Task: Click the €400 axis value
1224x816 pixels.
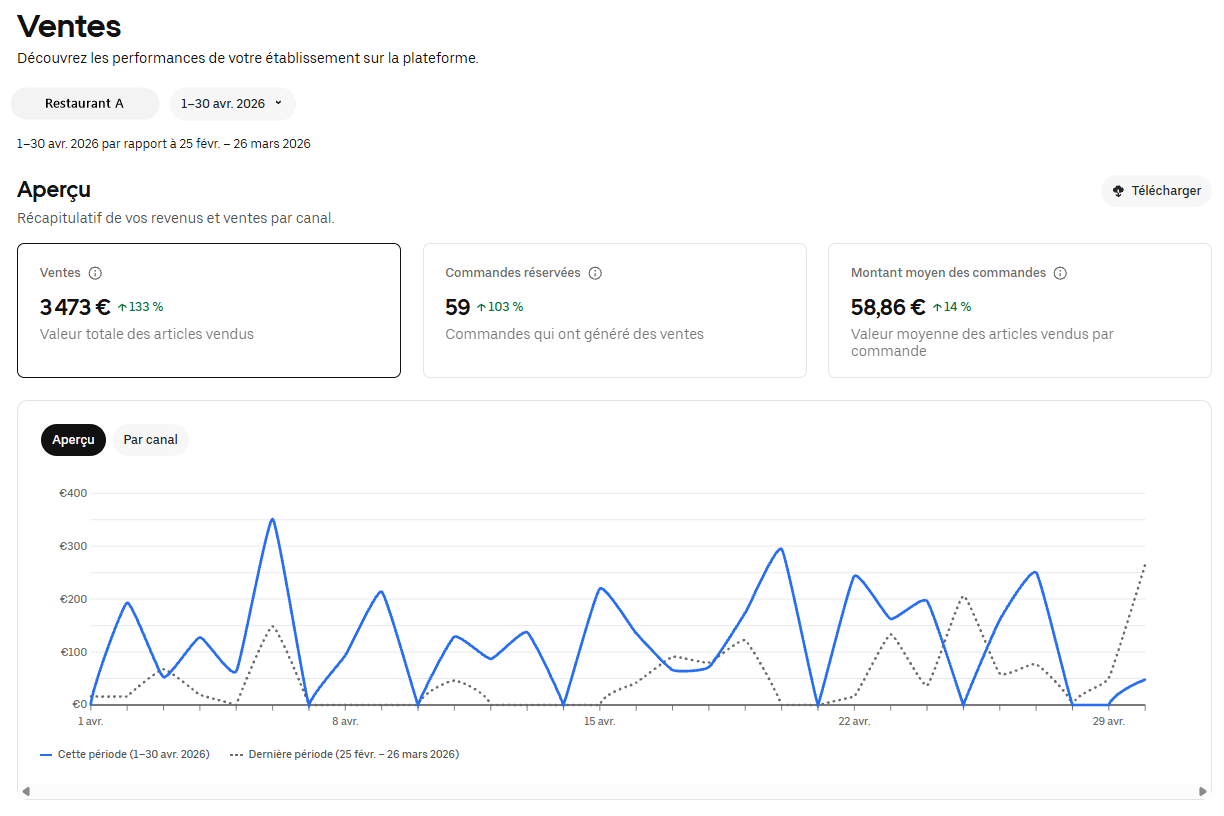Action: [x=73, y=493]
